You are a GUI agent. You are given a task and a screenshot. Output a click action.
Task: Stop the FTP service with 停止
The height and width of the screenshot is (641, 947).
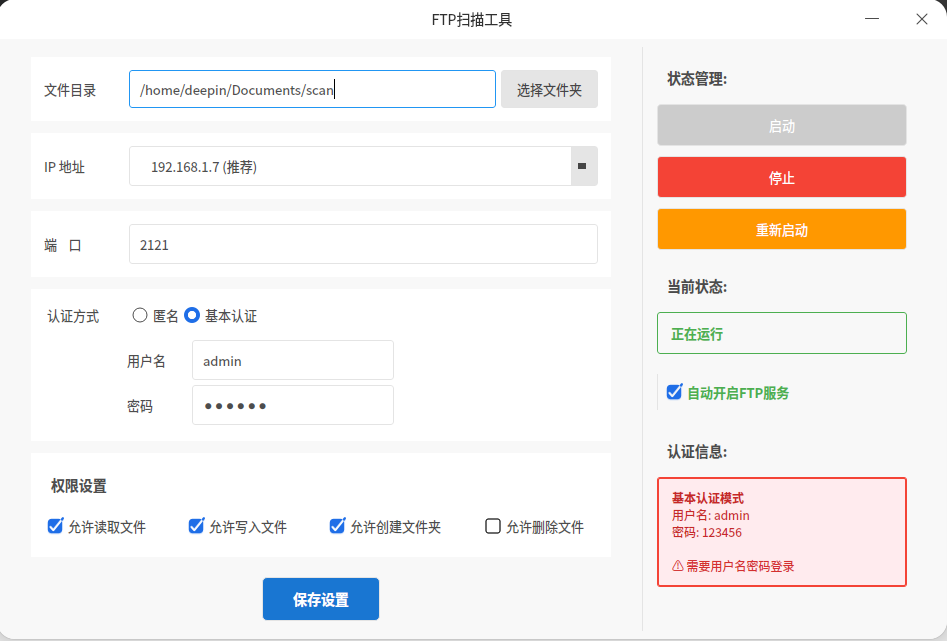(782, 177)
